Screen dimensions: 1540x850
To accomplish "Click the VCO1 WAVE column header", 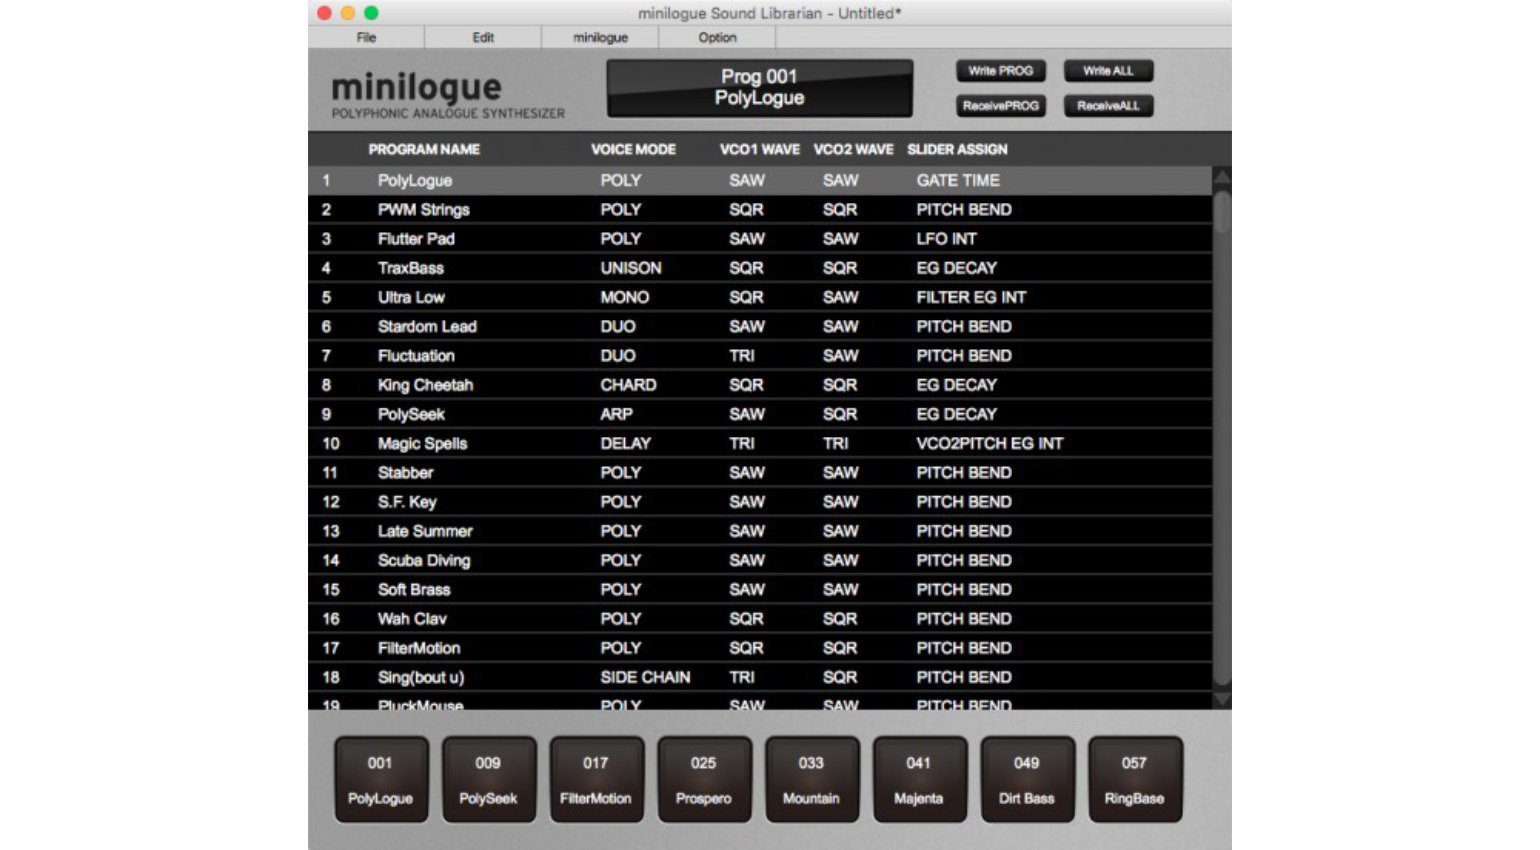I will (x=760, y=149).
